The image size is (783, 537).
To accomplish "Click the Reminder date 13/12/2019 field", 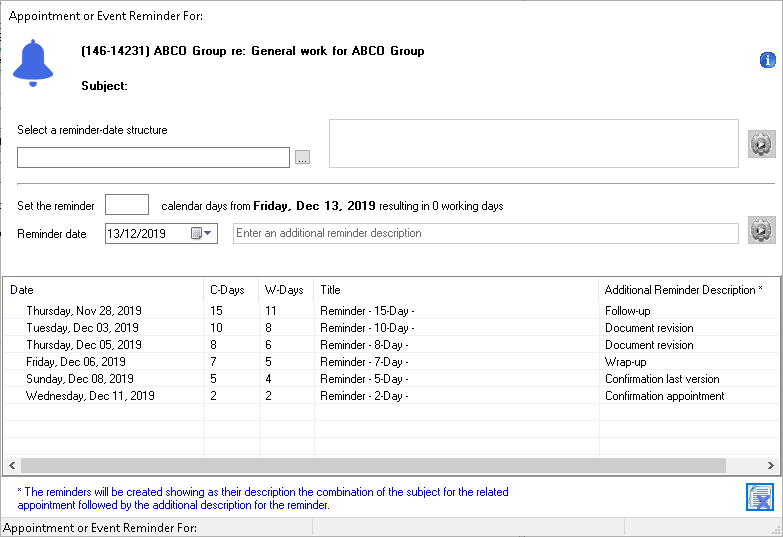I will pos(161,233).
